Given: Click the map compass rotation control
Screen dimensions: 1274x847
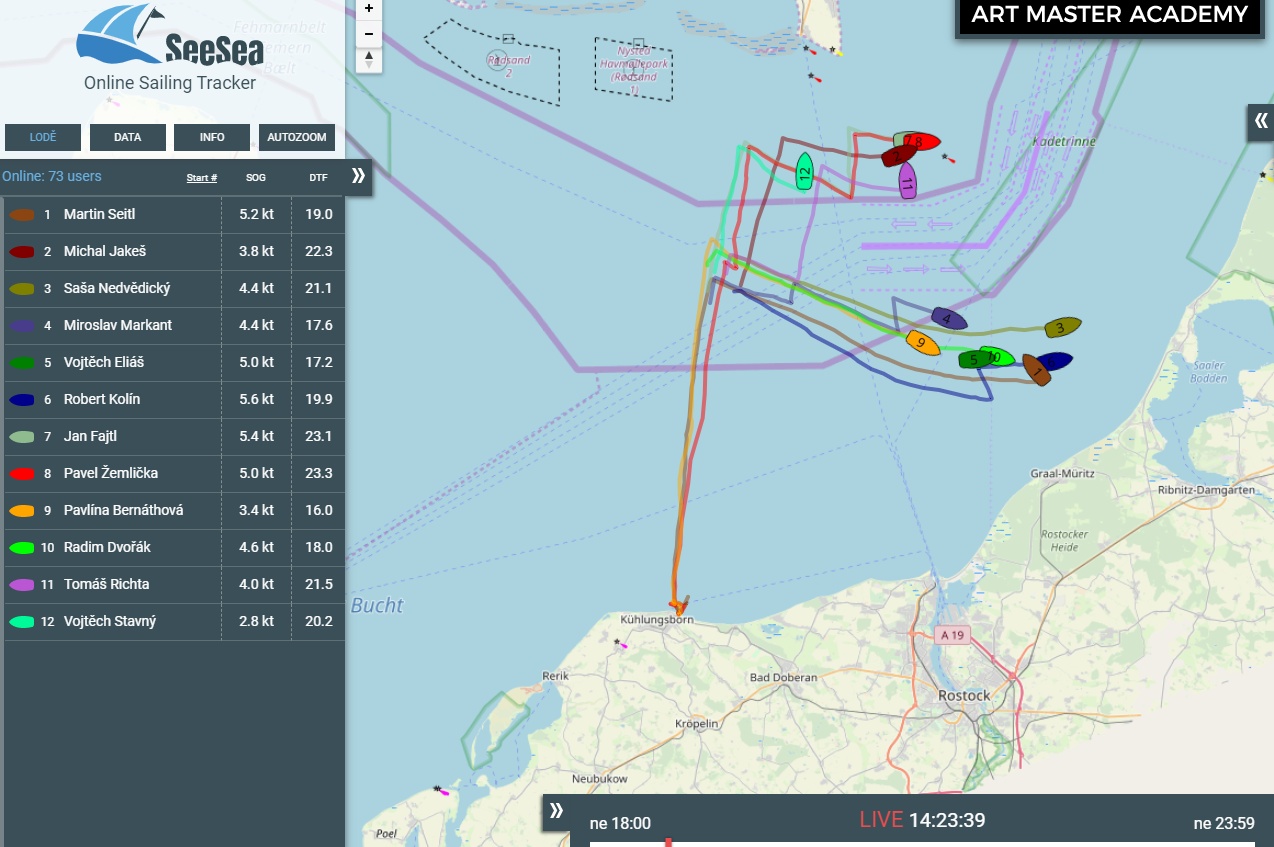Looking at the screenshot, I should click(369, 61).
